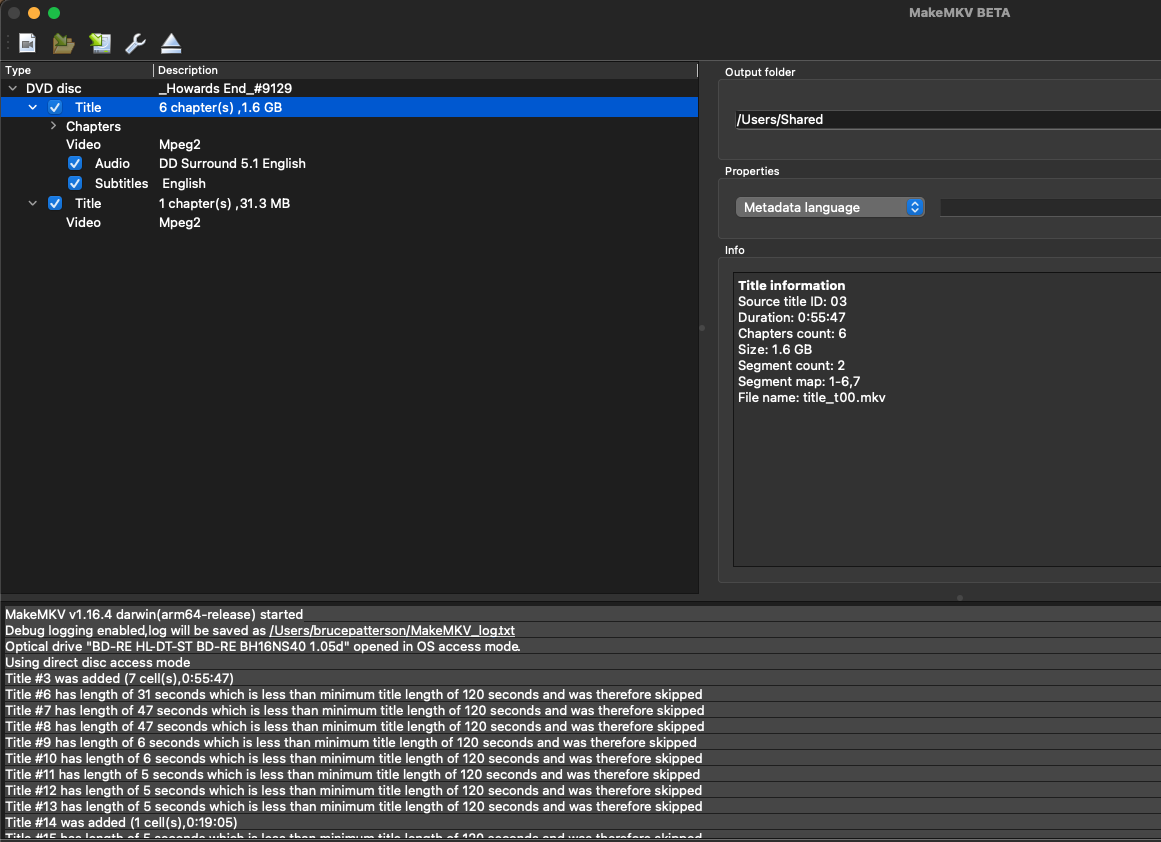Click the Output folder path field

pos(948,119)
